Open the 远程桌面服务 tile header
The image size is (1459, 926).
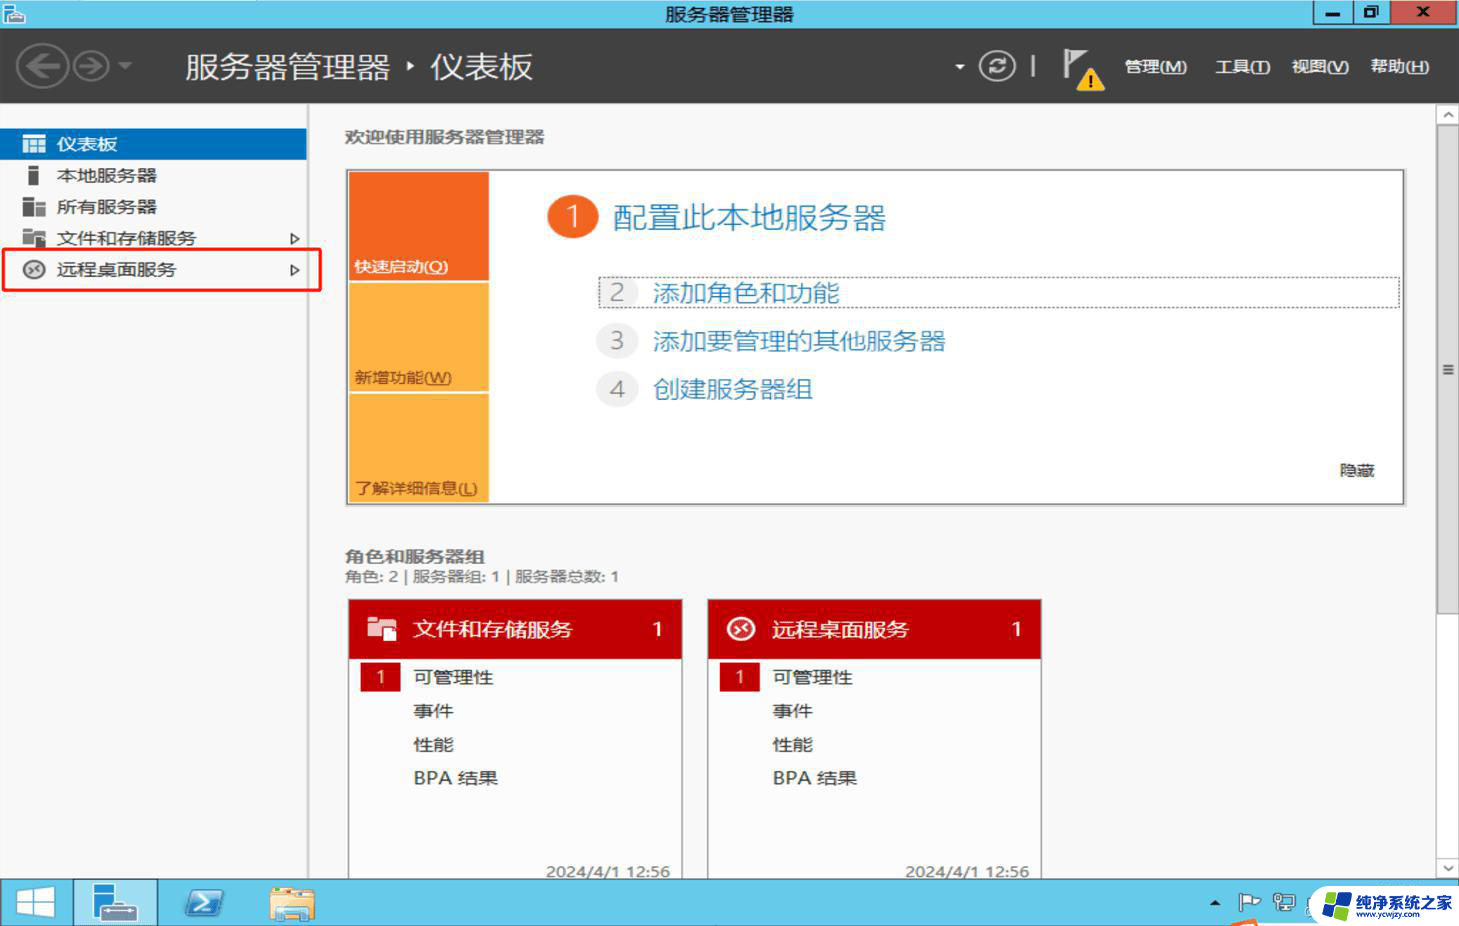coord(874,629)
